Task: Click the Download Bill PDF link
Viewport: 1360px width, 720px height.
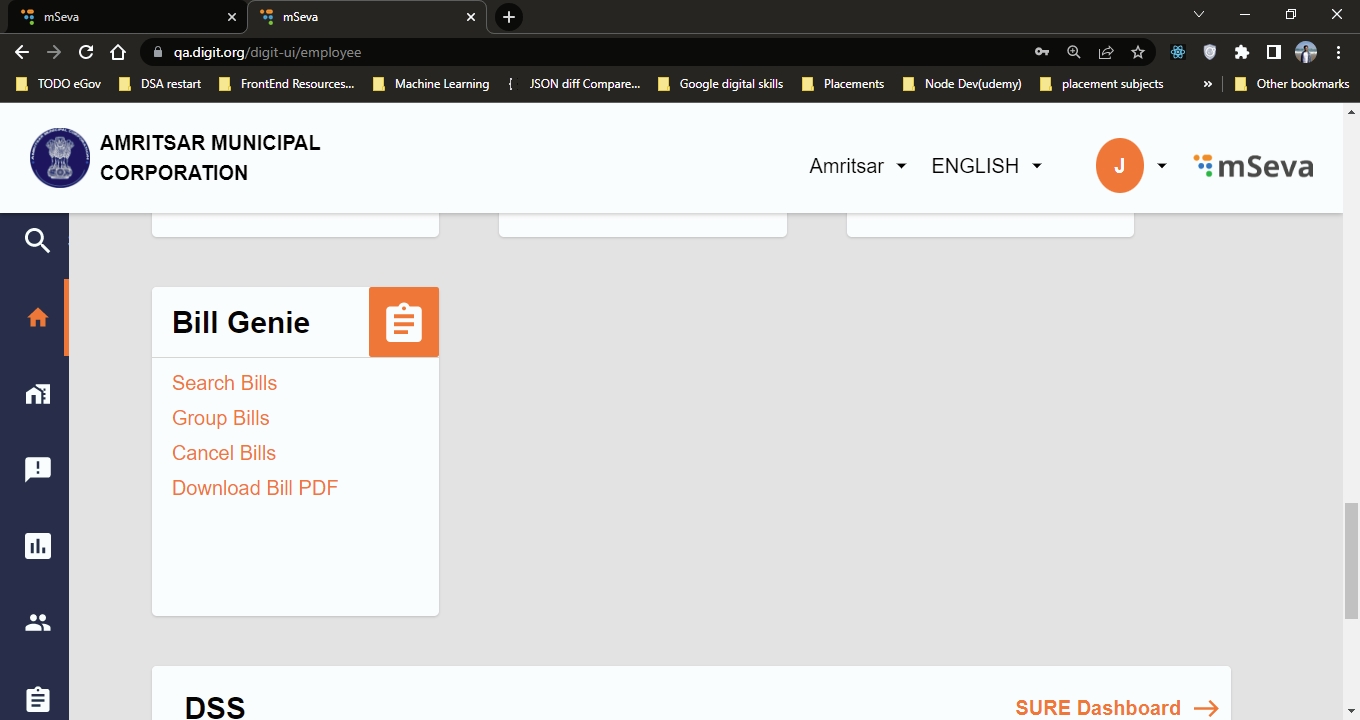Action: tap(255, 488)
